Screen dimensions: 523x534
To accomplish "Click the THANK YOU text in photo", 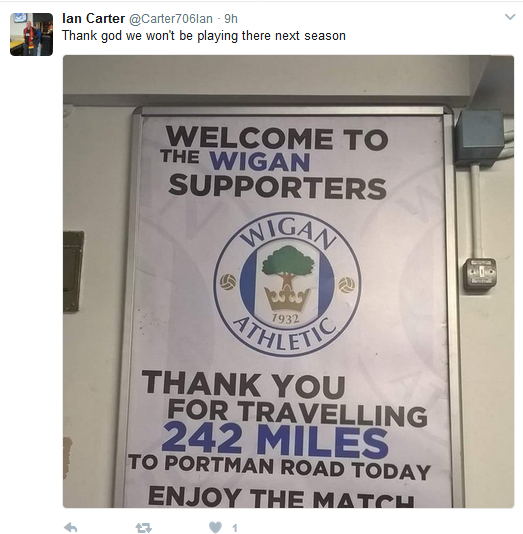I will (243, 386).
